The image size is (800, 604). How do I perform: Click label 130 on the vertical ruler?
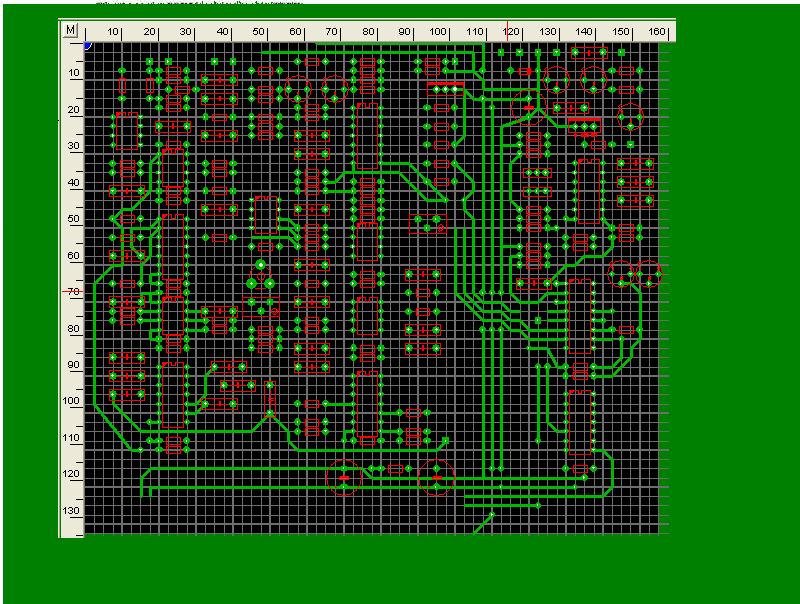coord(72,511)
